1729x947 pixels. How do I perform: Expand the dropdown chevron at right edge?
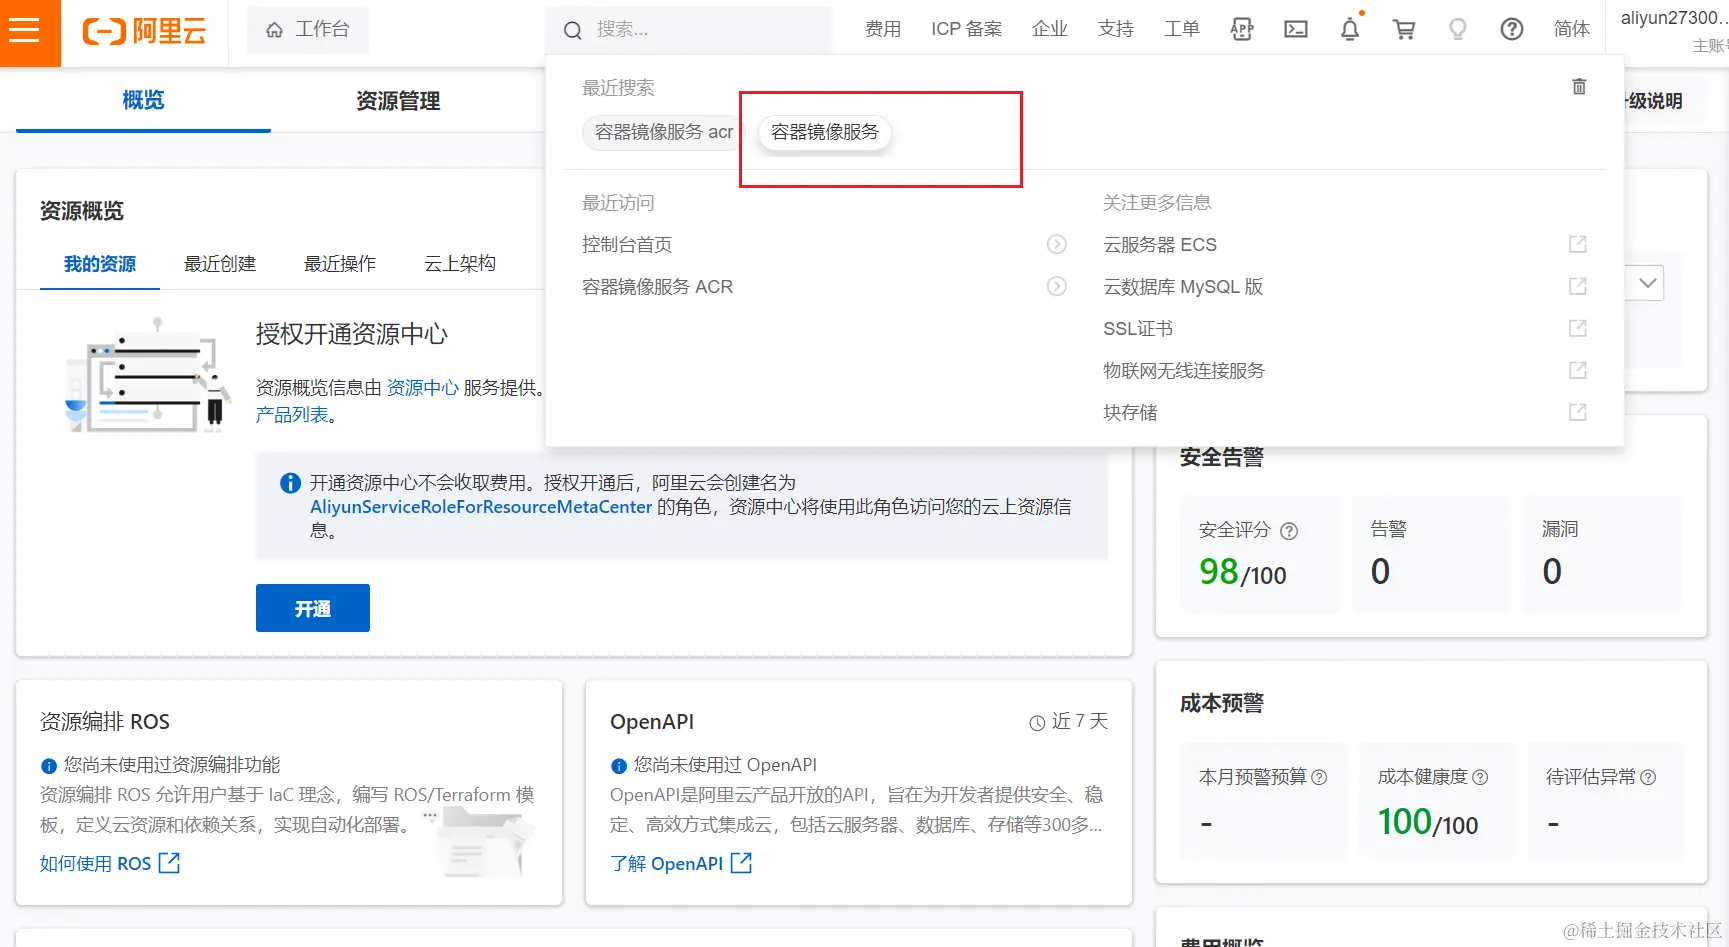1648,283
